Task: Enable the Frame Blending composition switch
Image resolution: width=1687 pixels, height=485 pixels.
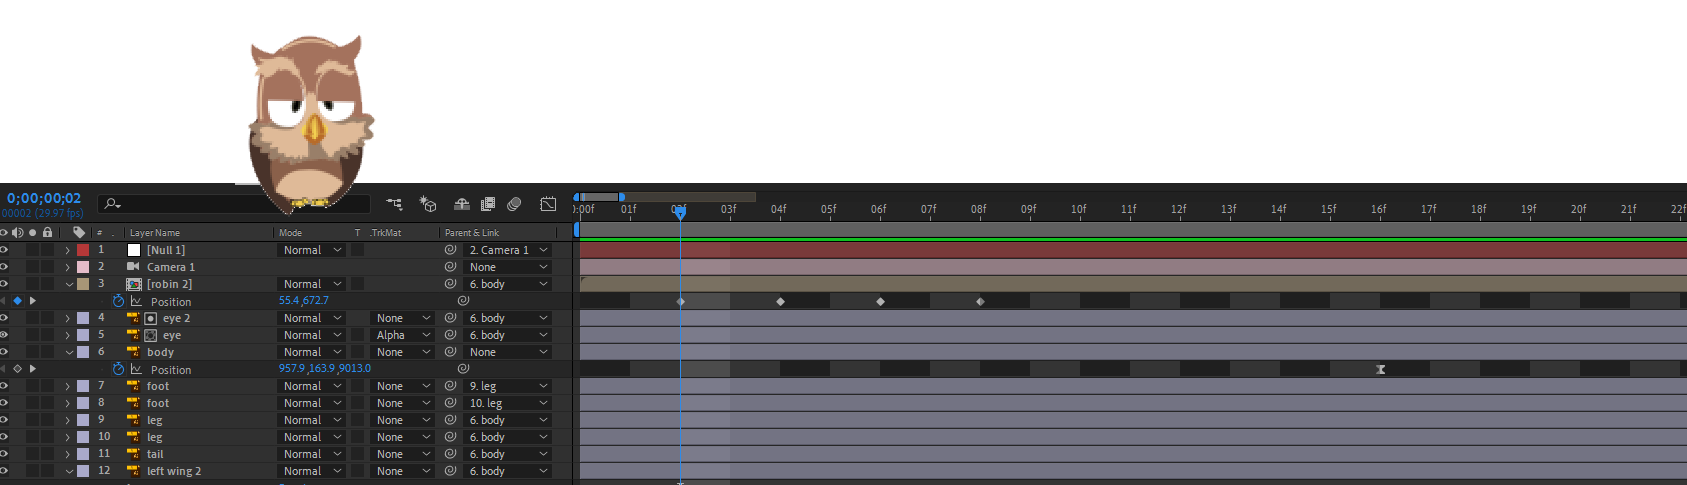Action: point(488,204)
